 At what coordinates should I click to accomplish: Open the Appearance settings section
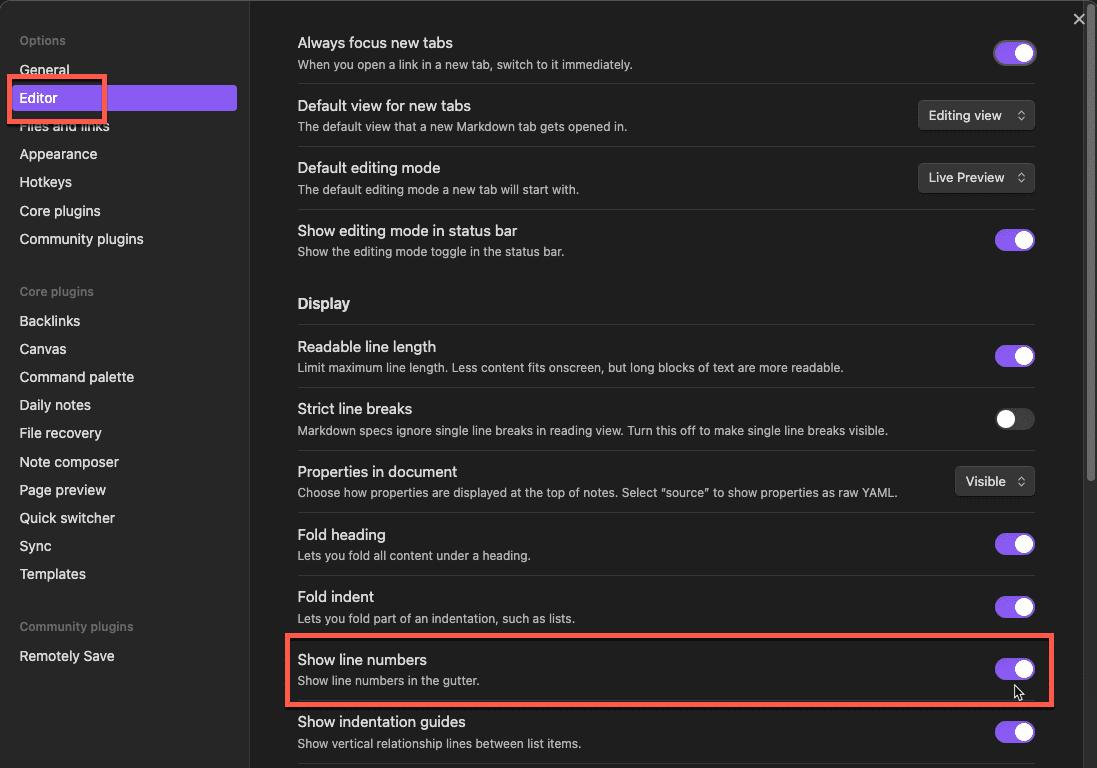point(58,154)
